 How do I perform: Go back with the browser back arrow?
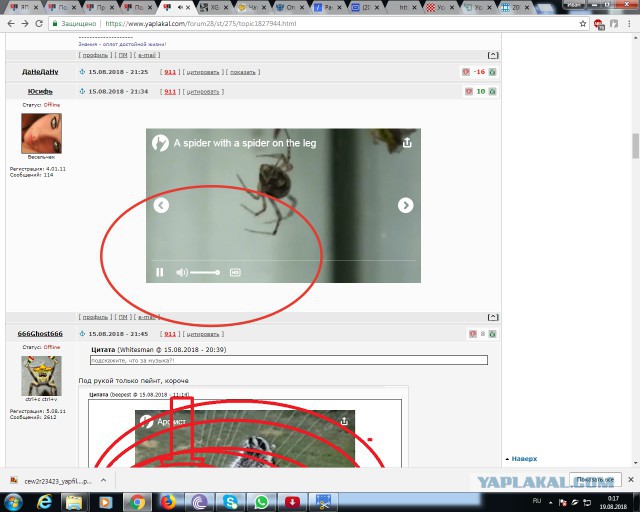(11, 24)
